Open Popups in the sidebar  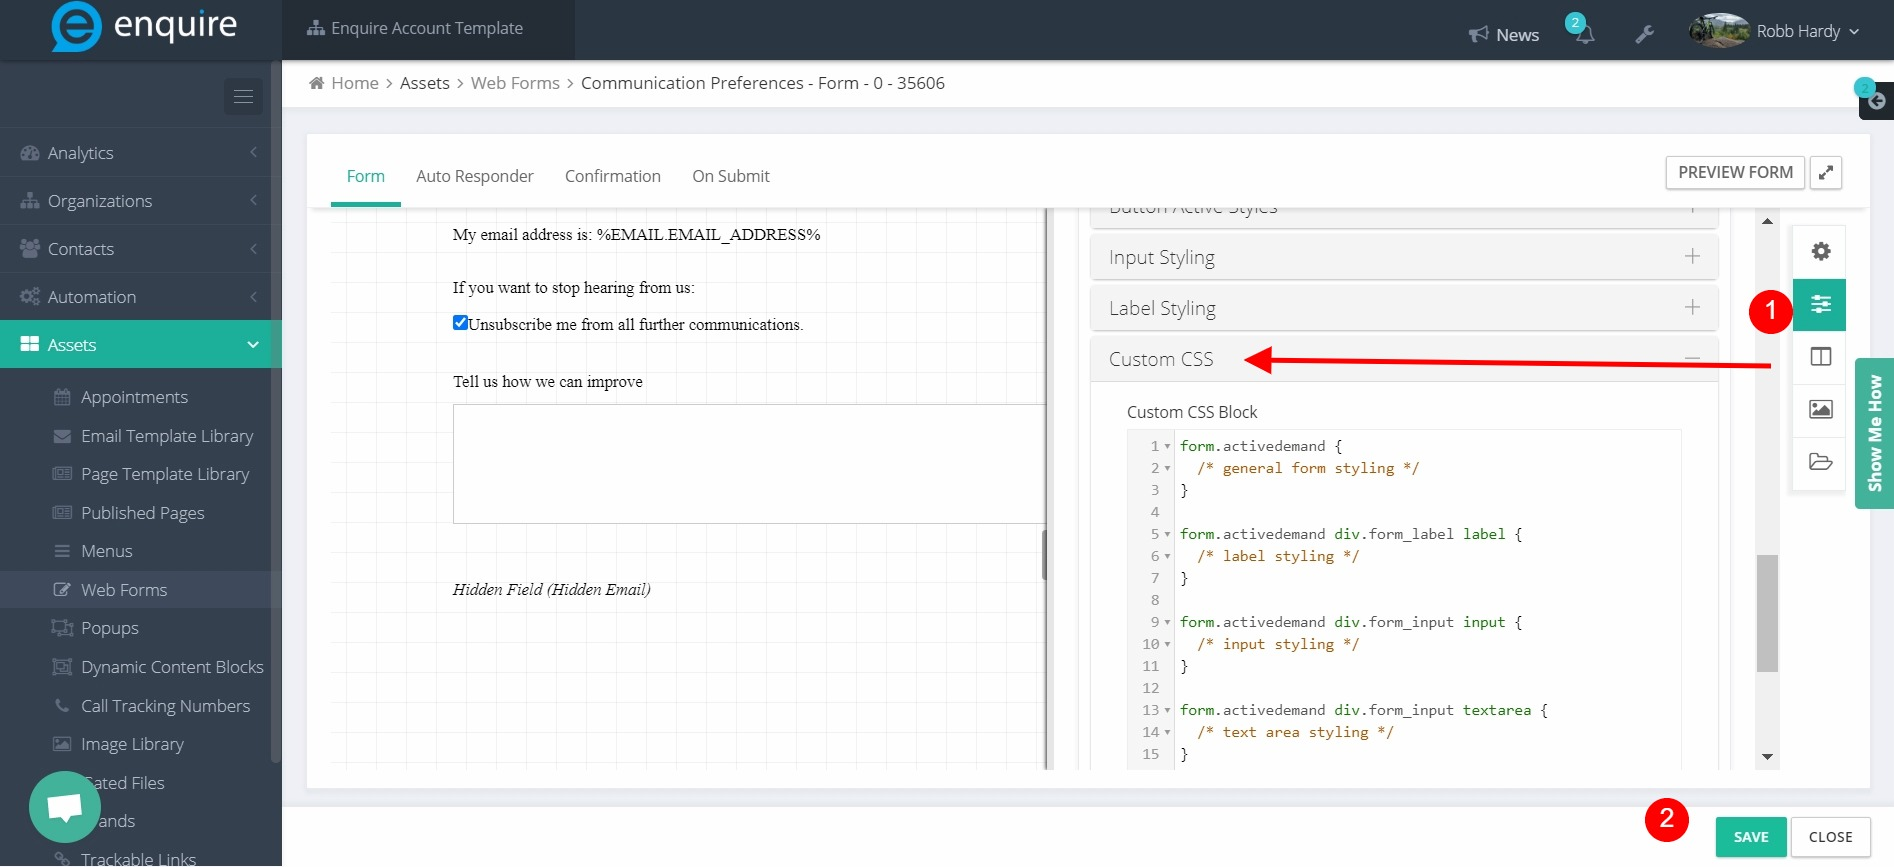109,628
